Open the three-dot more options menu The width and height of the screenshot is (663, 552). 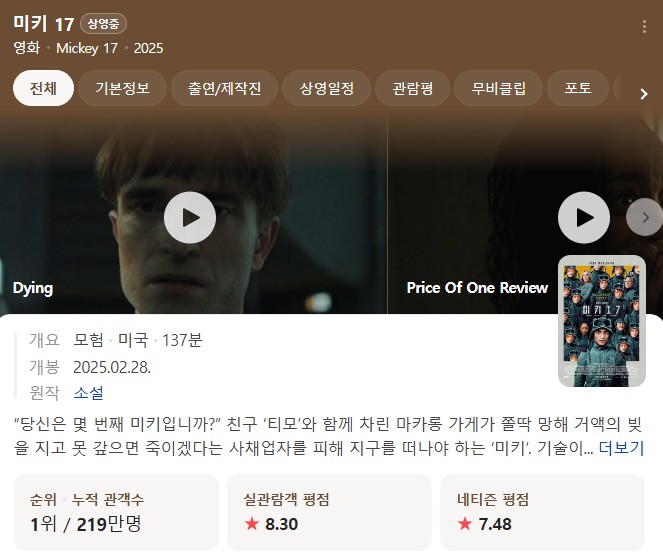pyautogui.click(x=644, y=27)
